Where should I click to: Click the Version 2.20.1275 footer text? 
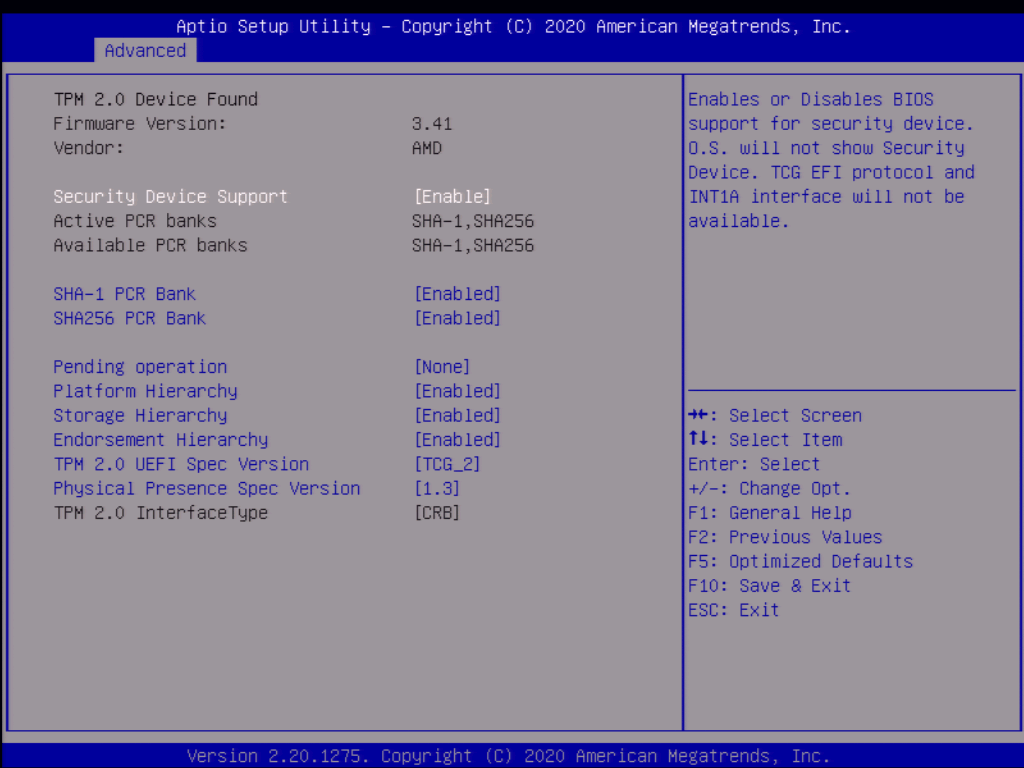click(x=508, y=756)
